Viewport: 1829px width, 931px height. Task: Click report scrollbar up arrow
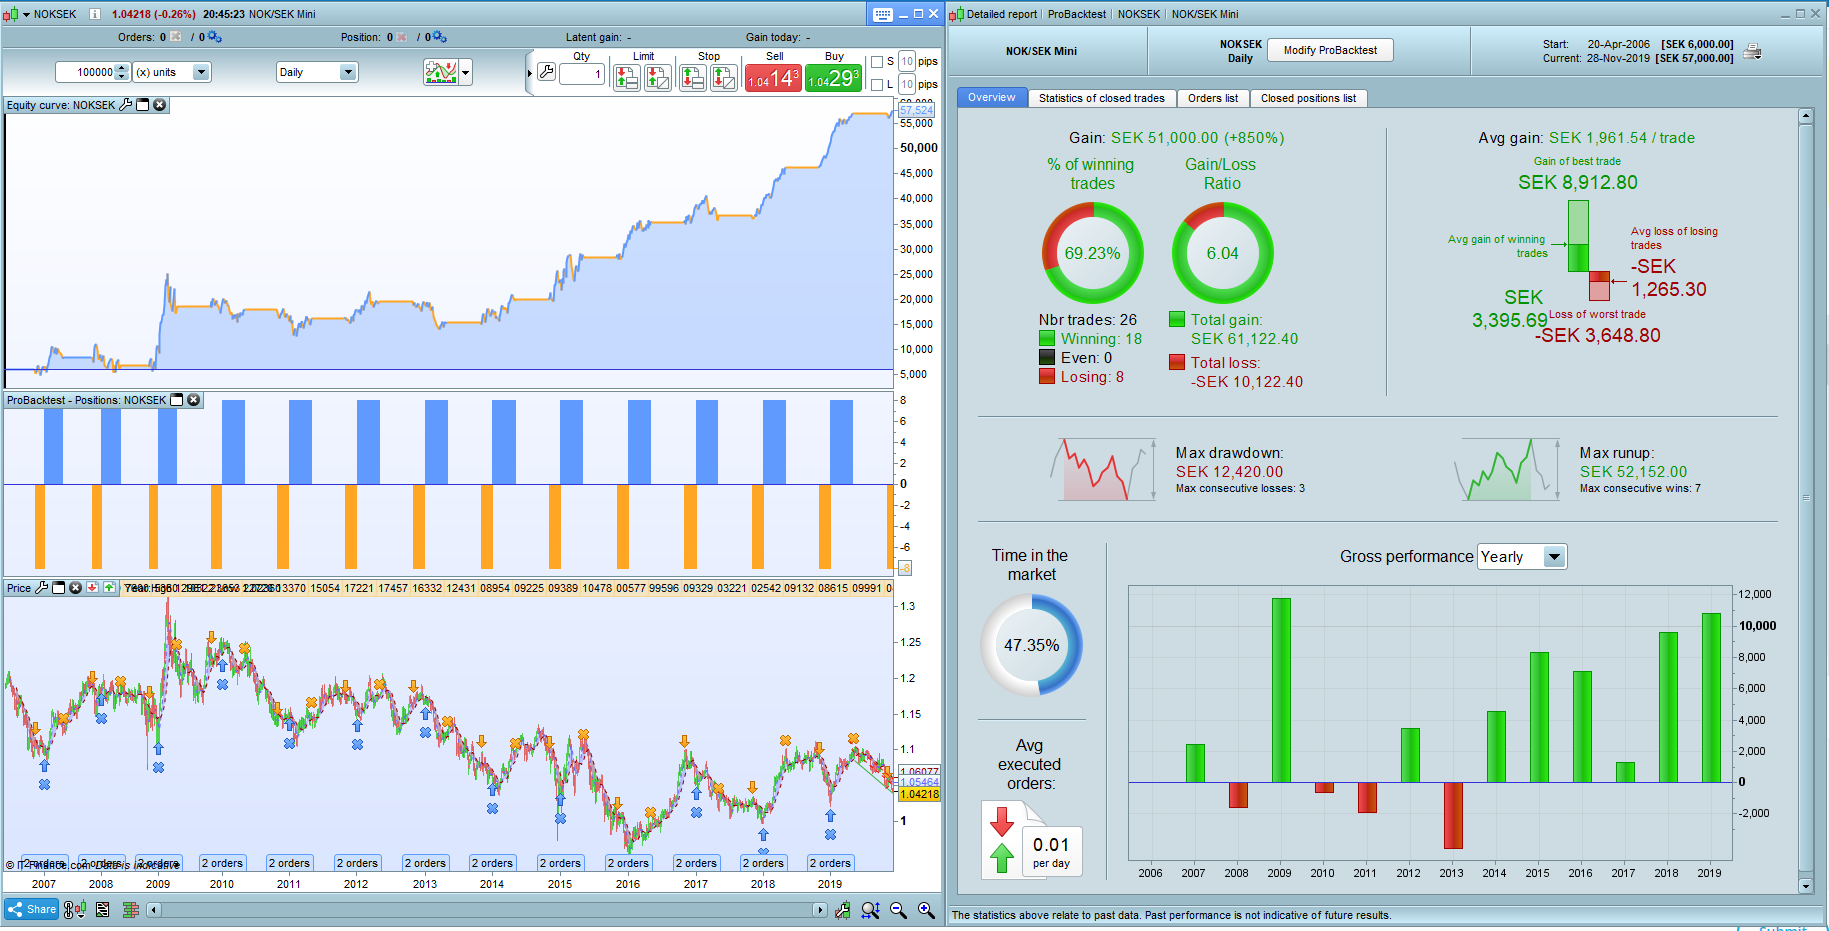pyautogui.click(x=1806, y=116)
